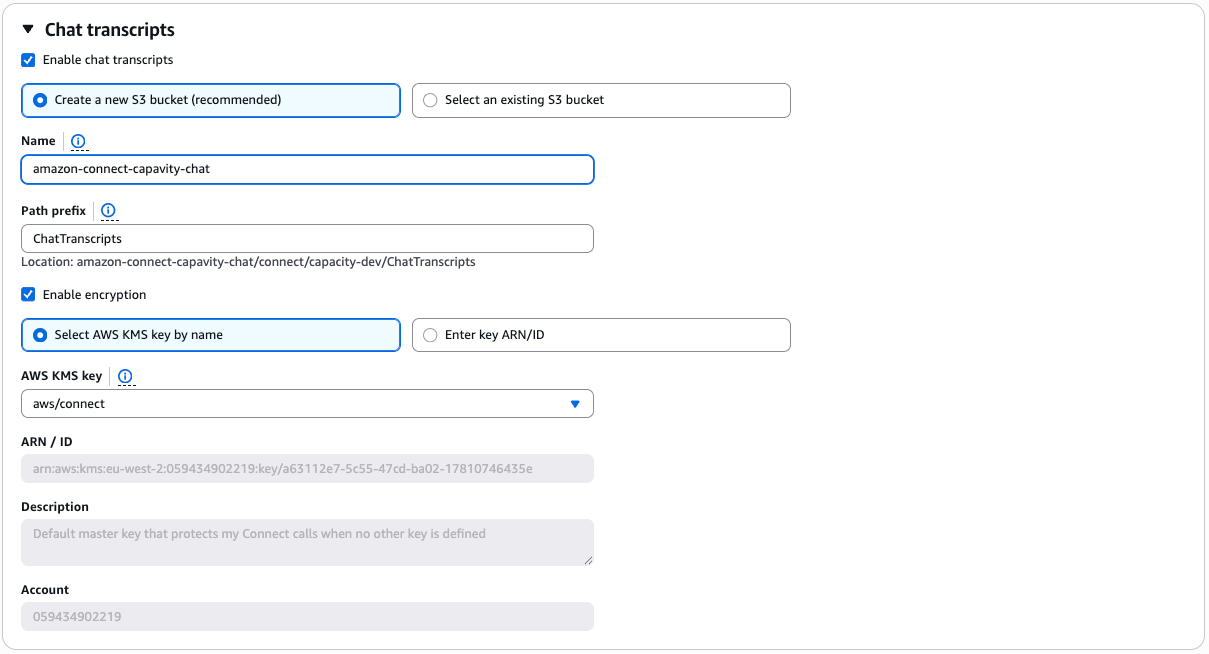Open the aws/connect KMS key dropdown
1209x654 pixels.
[x=307, y=404]
